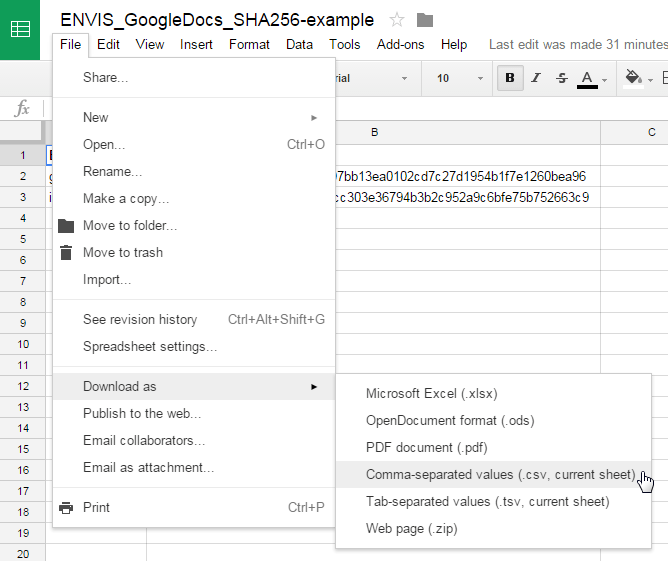Image resolution: width=668 pixels, height=561 pixels.
Task: Toggle italic formatting
Action: coord(536,78)
